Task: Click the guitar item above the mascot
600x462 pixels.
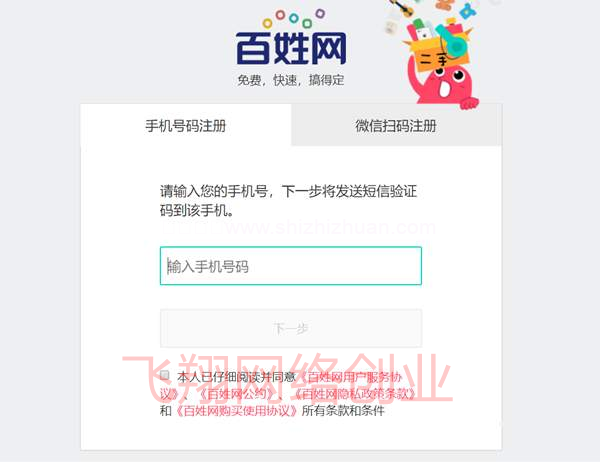Action: point(402,8)
